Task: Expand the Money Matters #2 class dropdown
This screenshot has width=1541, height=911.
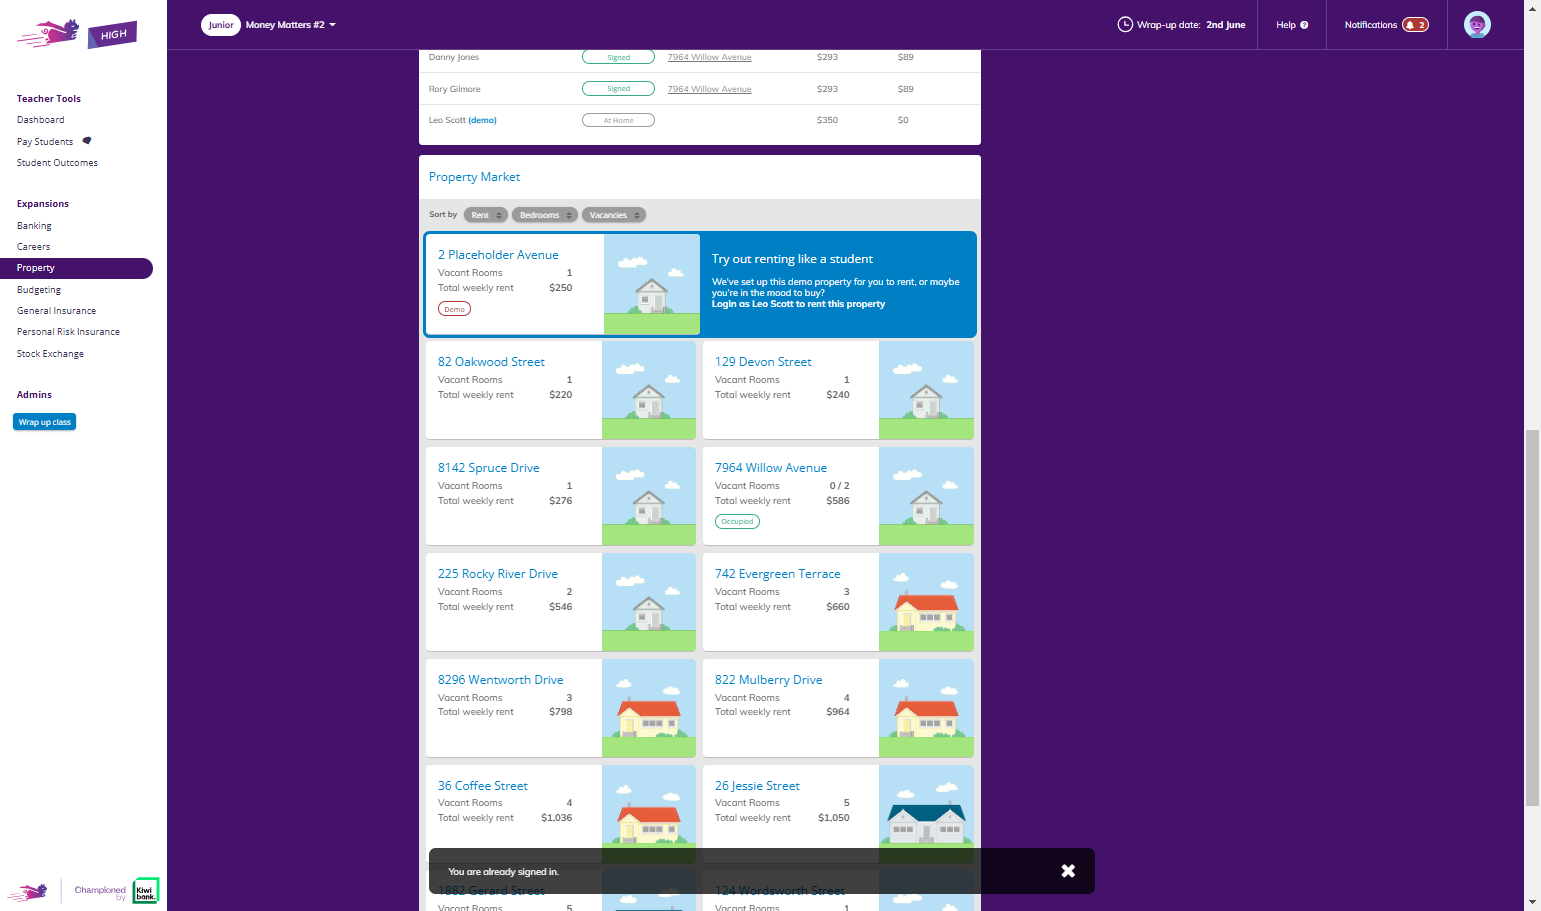Action: [291, 25]
